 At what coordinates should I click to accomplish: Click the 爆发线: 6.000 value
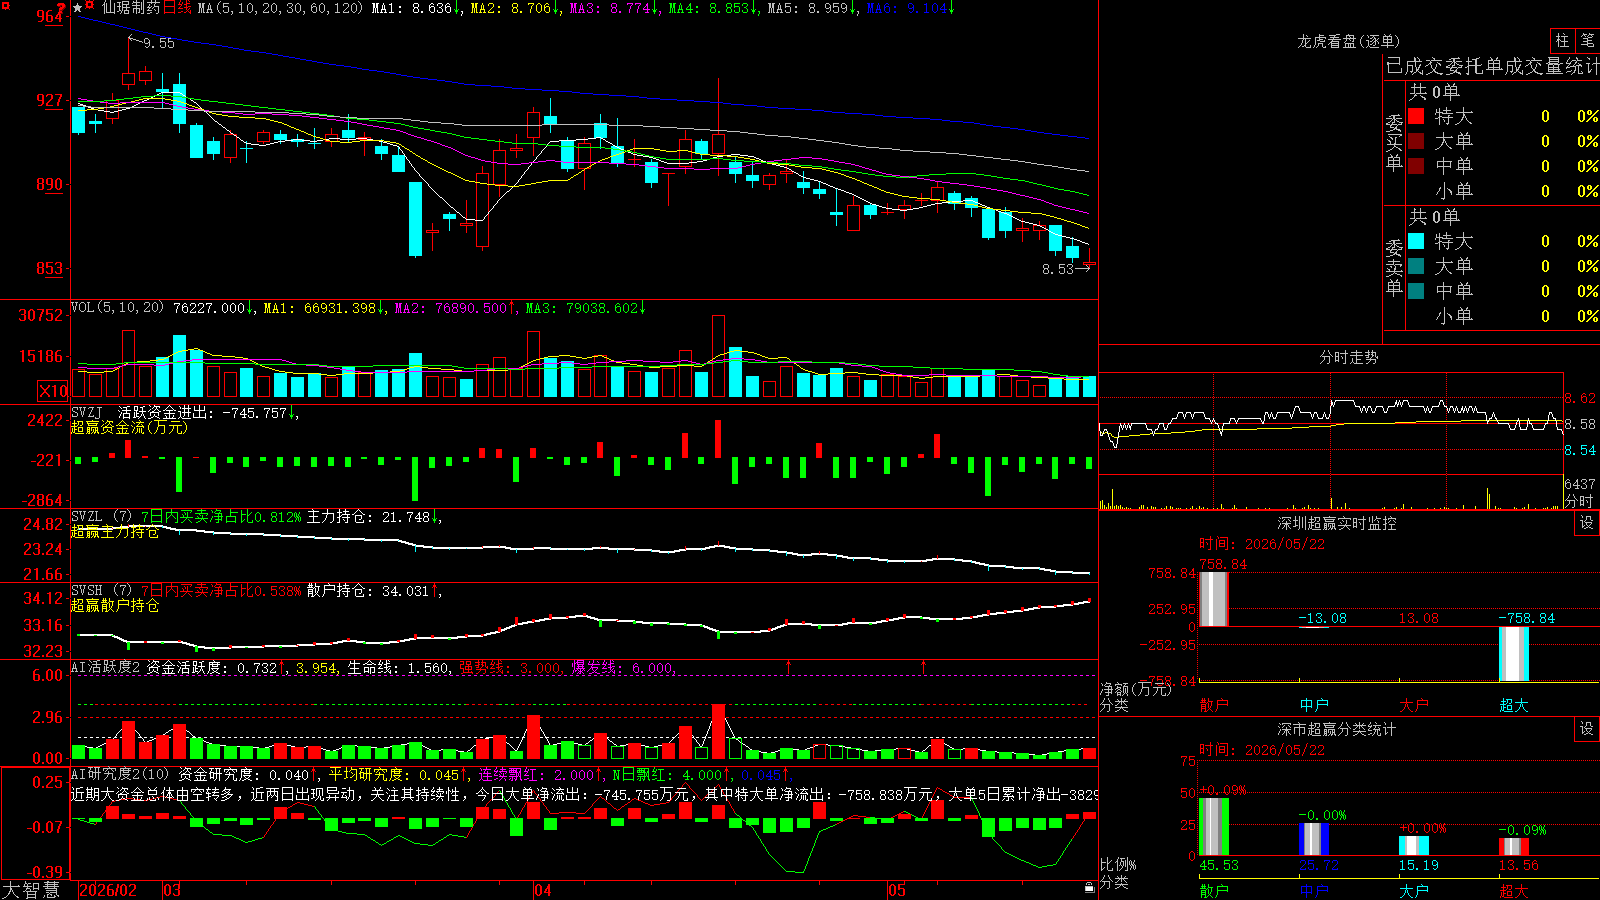tap(623, 668)
